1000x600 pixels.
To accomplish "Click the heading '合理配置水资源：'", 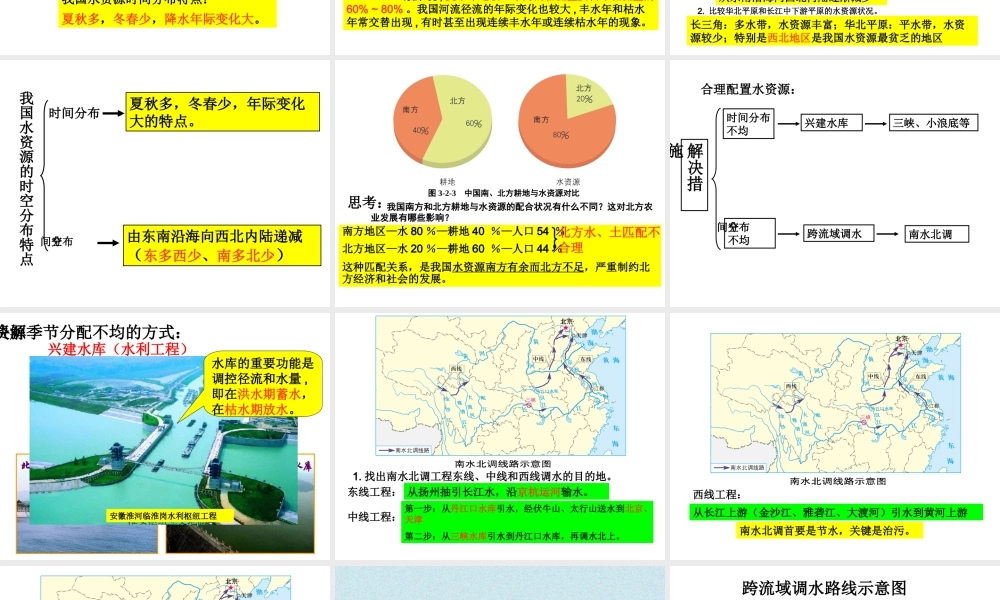I will (x=748, y=89).
